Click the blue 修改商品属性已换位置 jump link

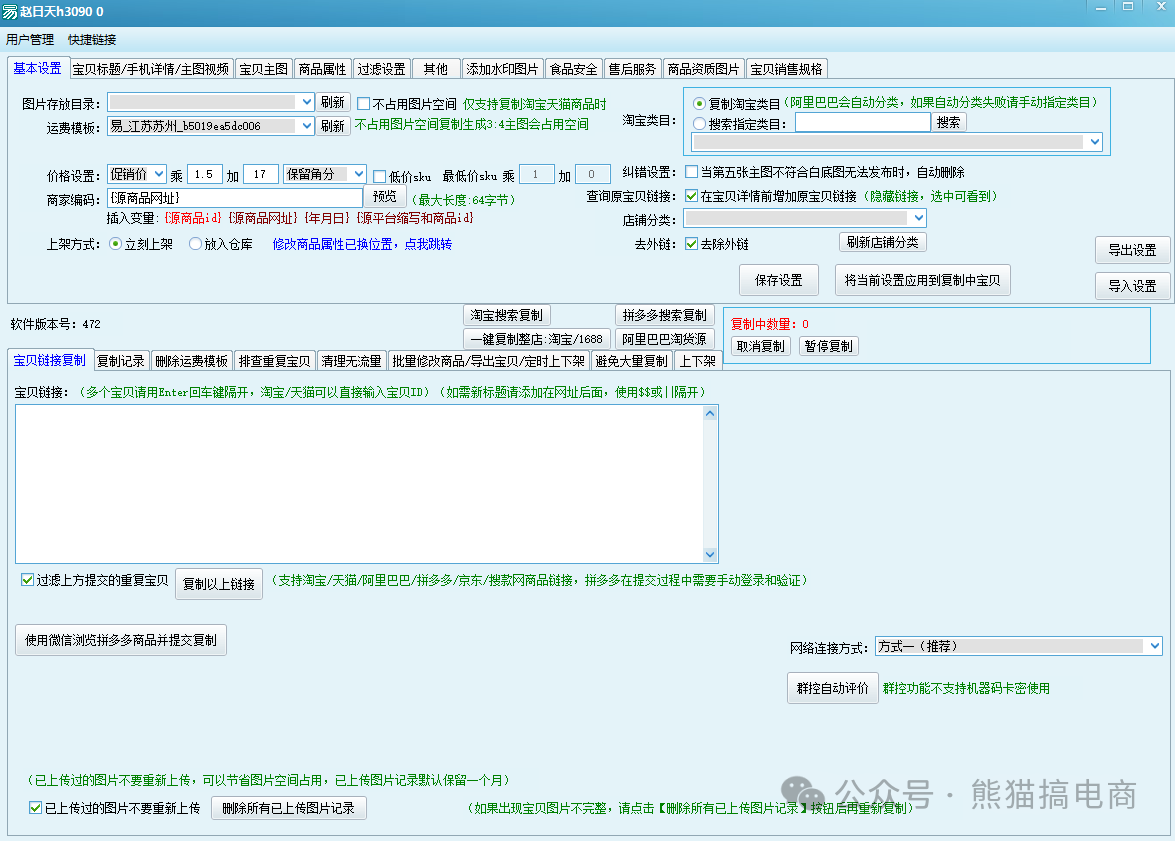tap(362, 244)
